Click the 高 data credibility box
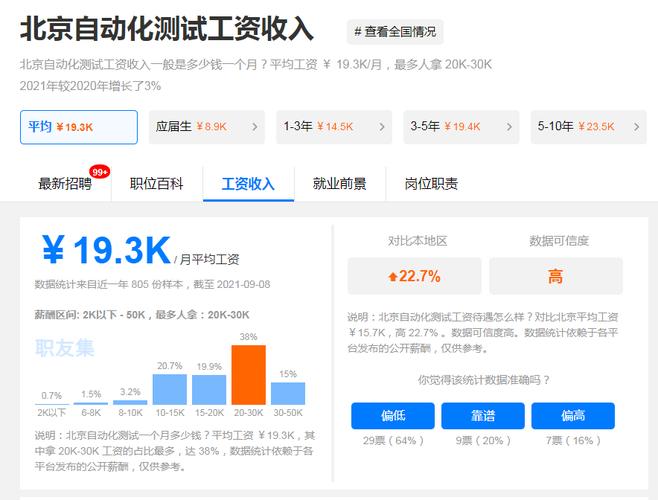The image size is (658, 500). tap(556, 276)
